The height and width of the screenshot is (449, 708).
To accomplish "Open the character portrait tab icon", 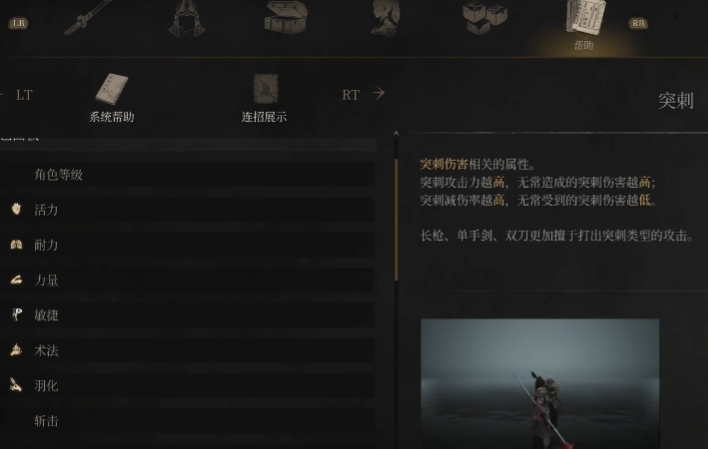I will [385, 17].
